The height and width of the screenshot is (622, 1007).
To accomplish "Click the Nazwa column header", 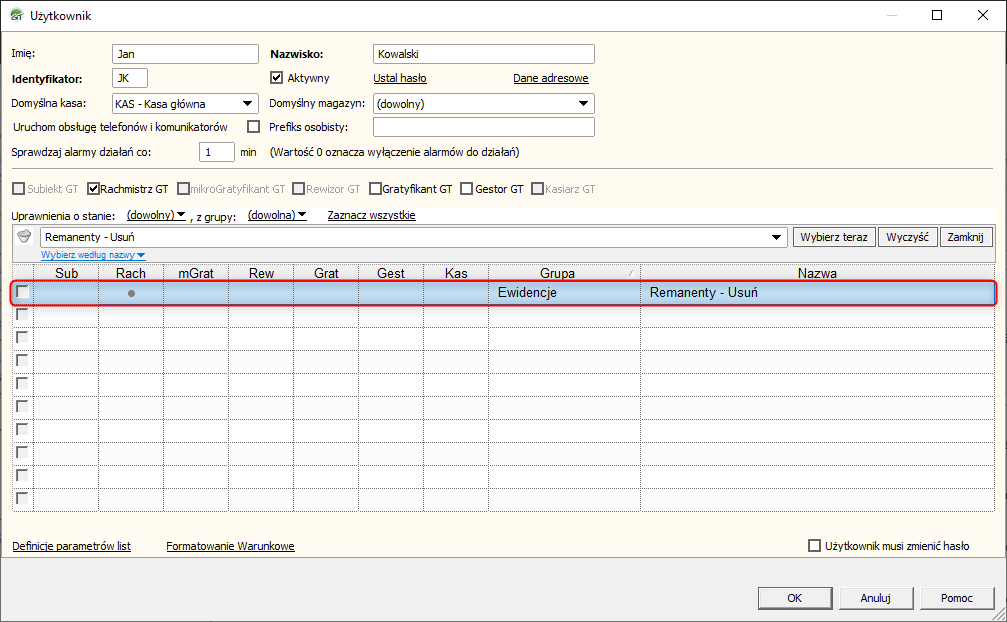I will (817, 273).
